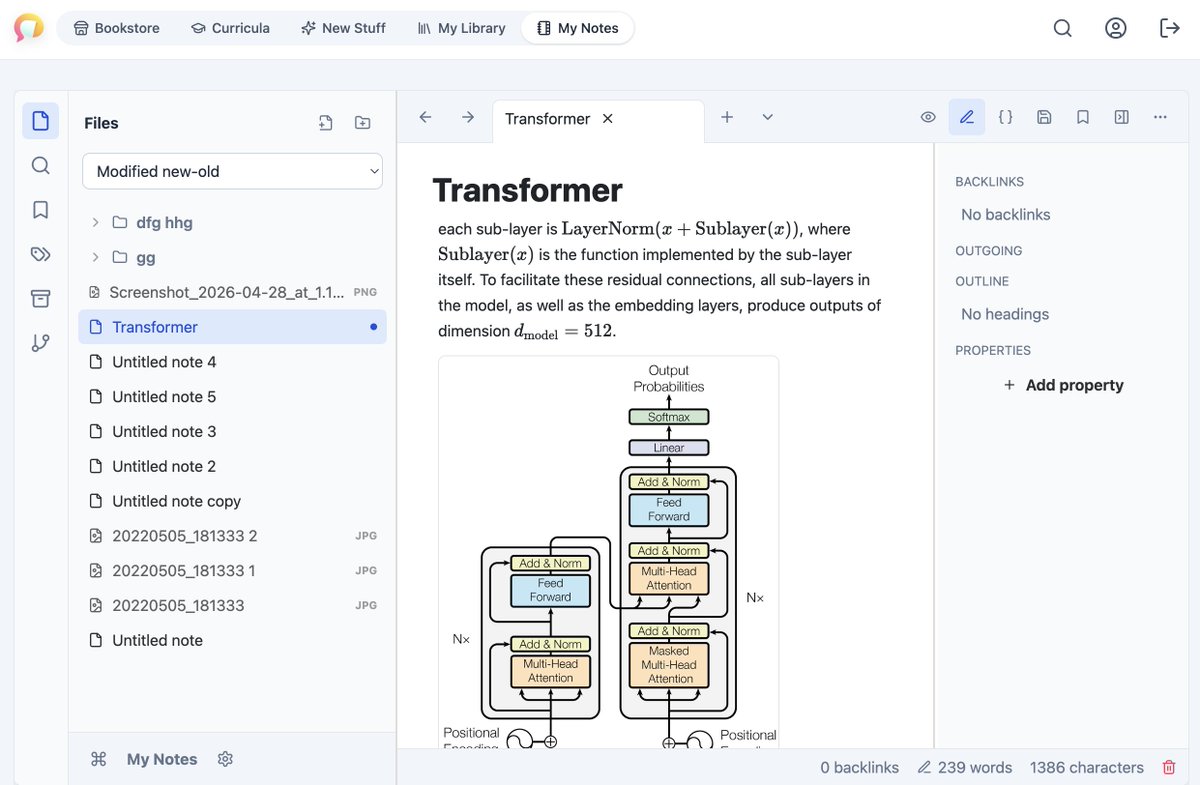Open the tab list chevron dropdown
The width and height of the screenshot is (1200, 785).
pyautogui.click(x=768, y=117)
